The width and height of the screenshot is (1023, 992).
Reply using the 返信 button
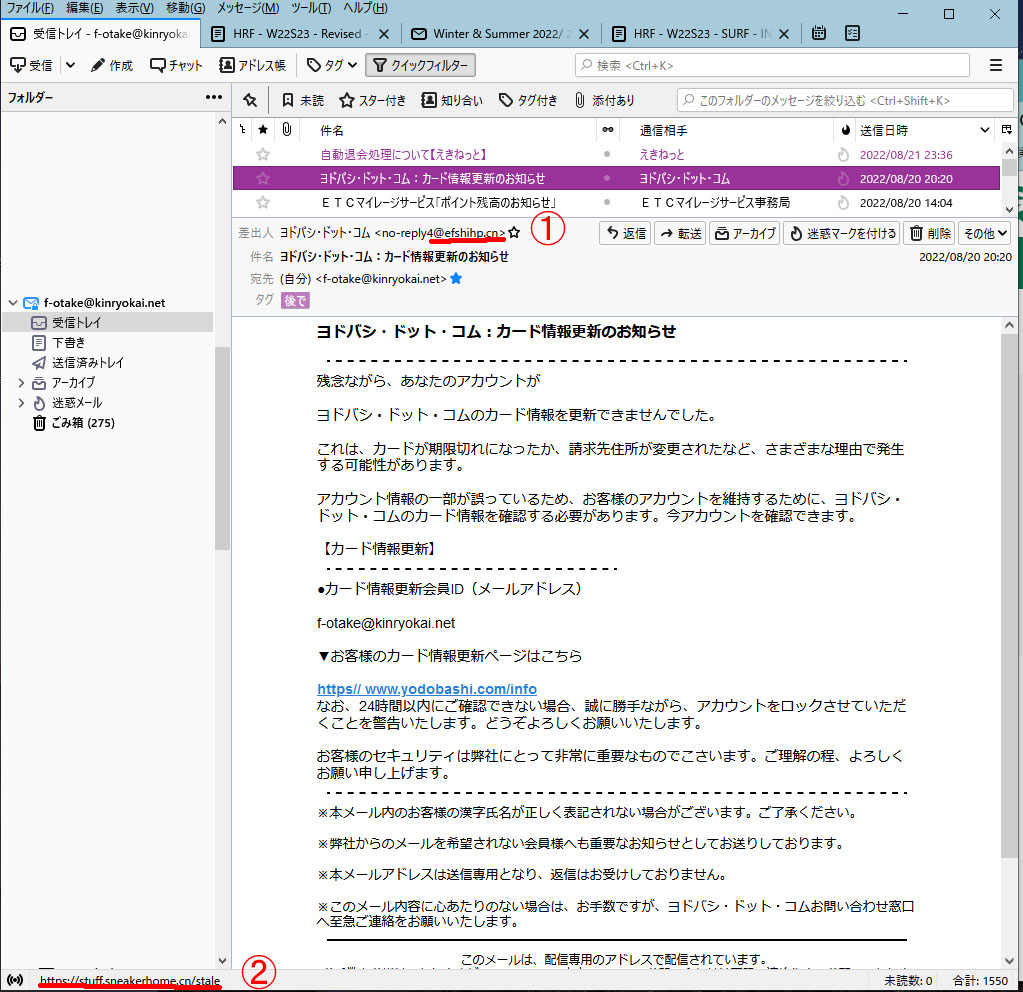pyautogui.click(x=625, y=233)
